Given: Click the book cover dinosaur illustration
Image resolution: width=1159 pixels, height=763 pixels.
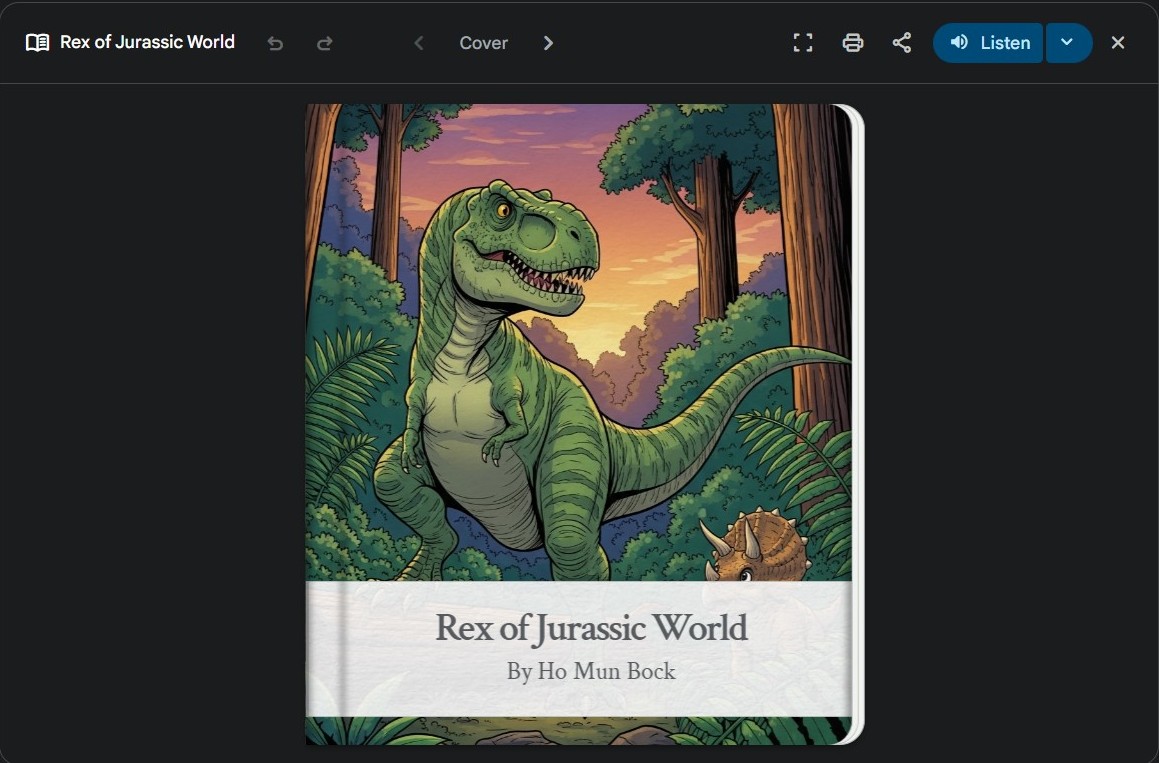Looking at the screenshot, I should 578,342.
